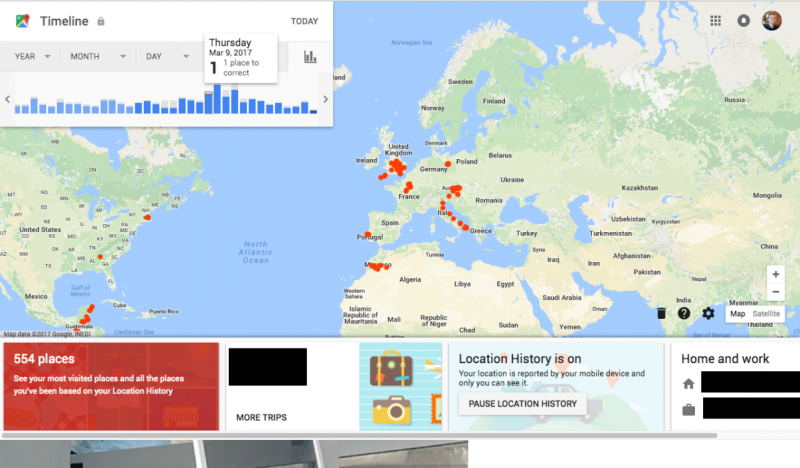
Task: Click the redacted trip image on card
Action: 268,367
